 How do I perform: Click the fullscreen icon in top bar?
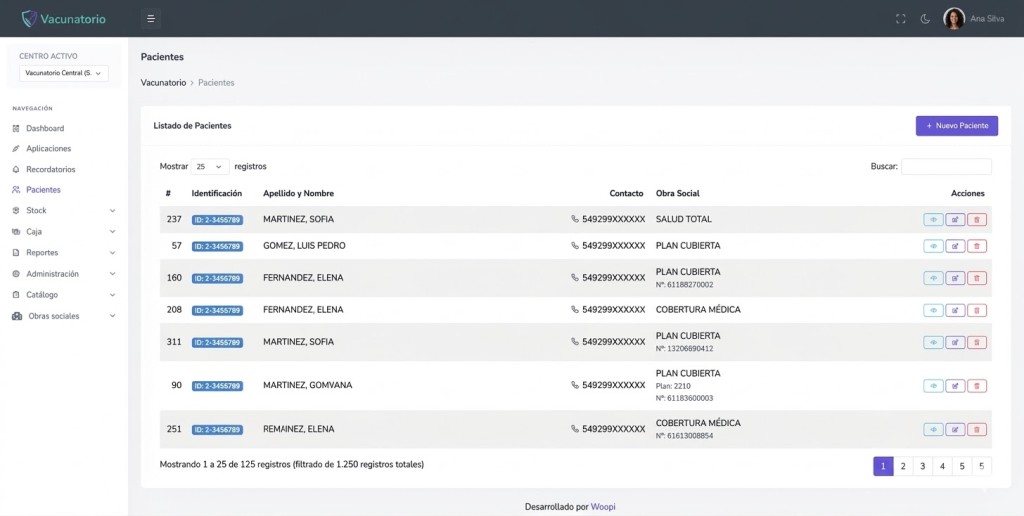pos(900,19)
